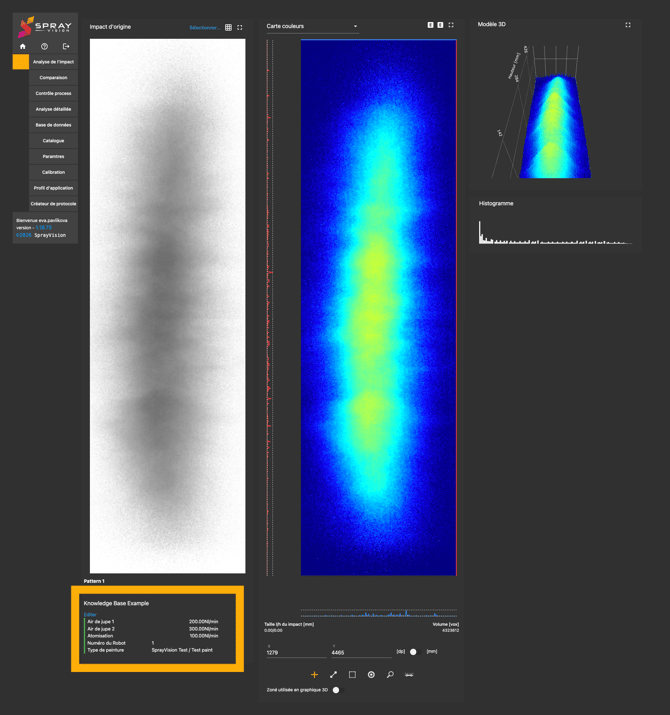Open Comparaison menu item
The image size is (670, 715).
pos(53,78)
